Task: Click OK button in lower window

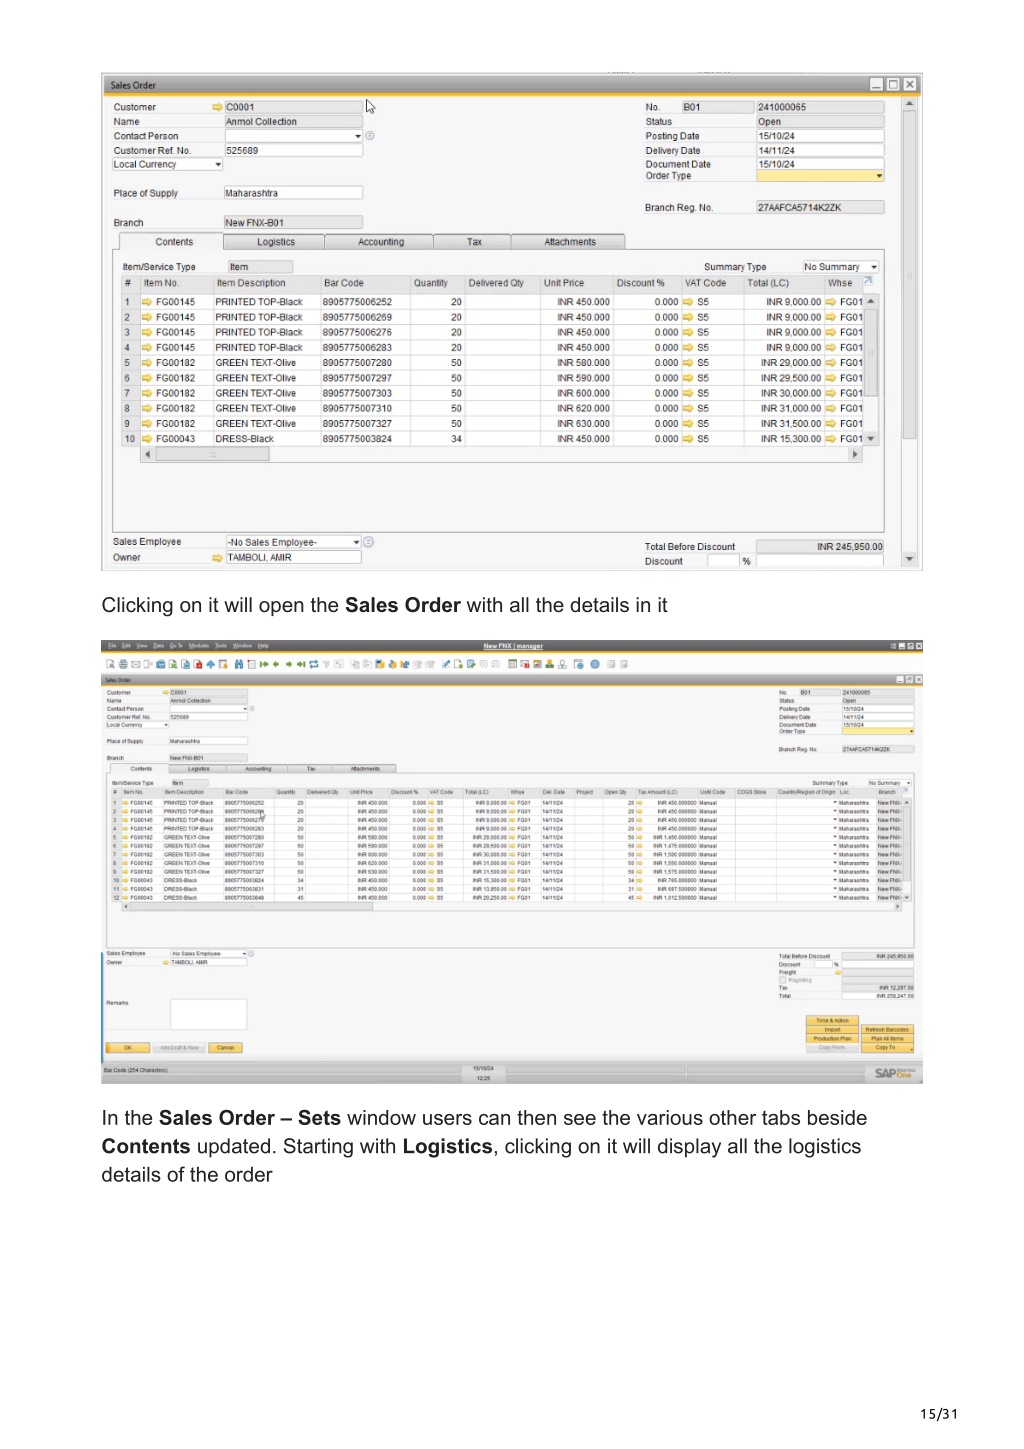Action: click(127, 1048)
